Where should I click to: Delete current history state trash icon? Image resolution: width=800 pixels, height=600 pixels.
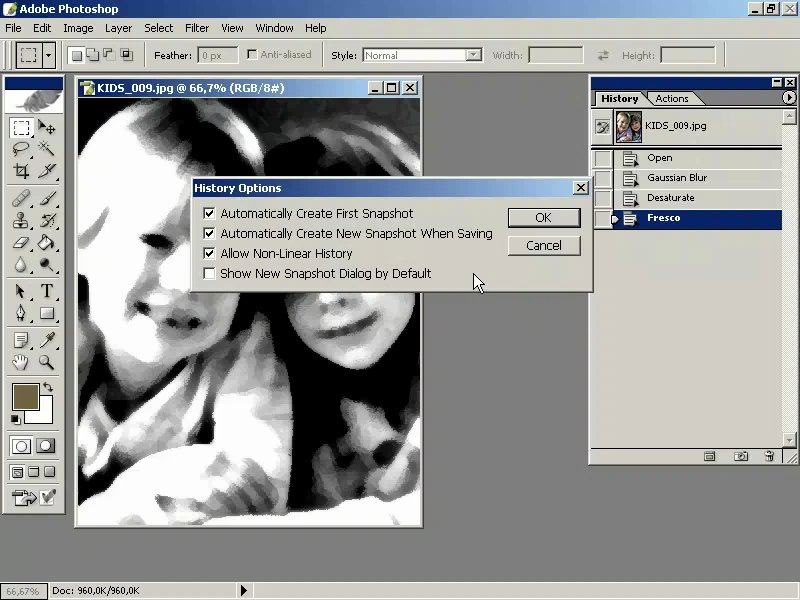point(769,456)
